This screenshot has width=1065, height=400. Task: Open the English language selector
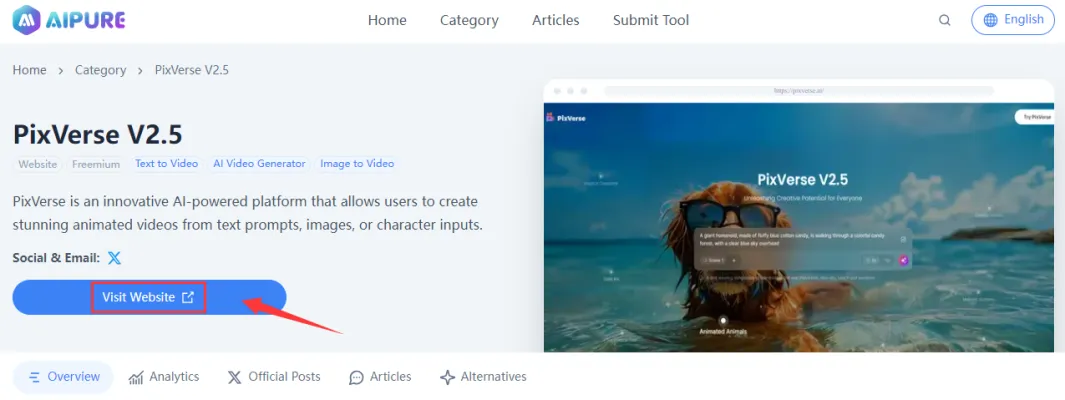coord(1012,20)
